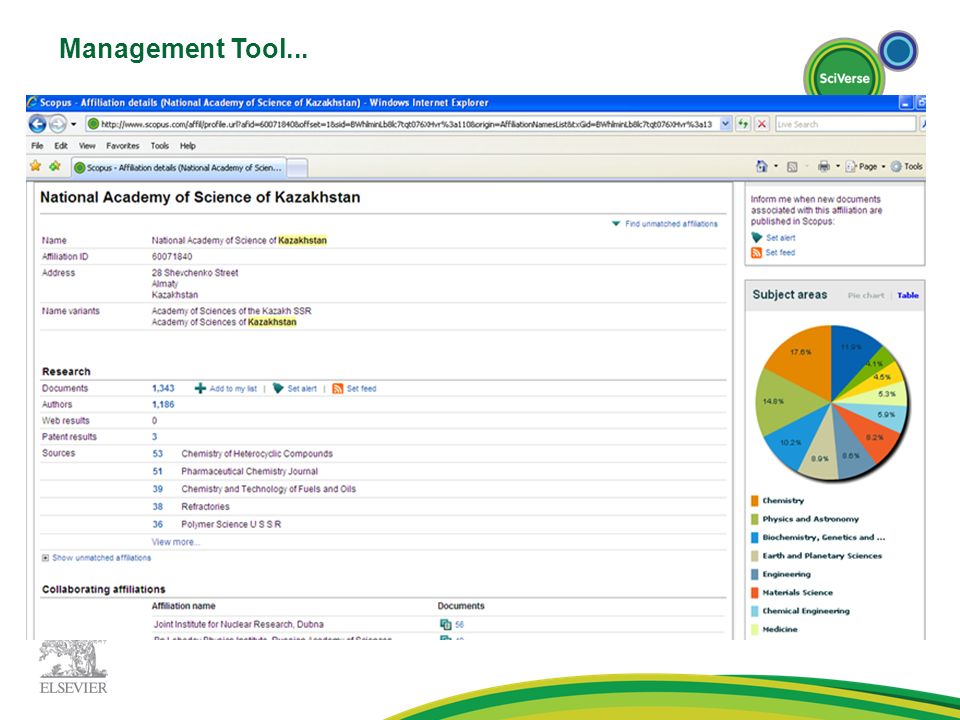Image resolution: width=960 pixels, height=720 pixels.
Task: Click the Chemistry of Heterocyclic Compounds source name
Action: pyautogui.click(x=257, y=454)
